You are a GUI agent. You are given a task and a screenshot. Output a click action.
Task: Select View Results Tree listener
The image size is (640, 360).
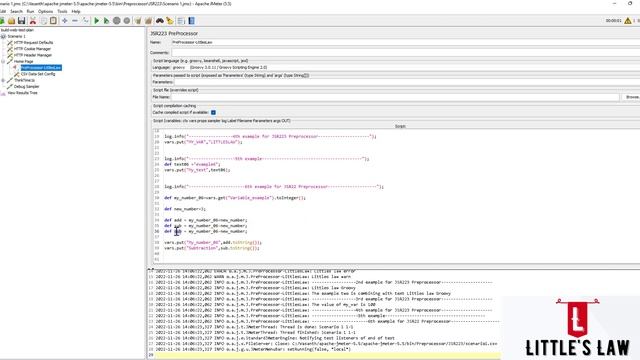22,93
